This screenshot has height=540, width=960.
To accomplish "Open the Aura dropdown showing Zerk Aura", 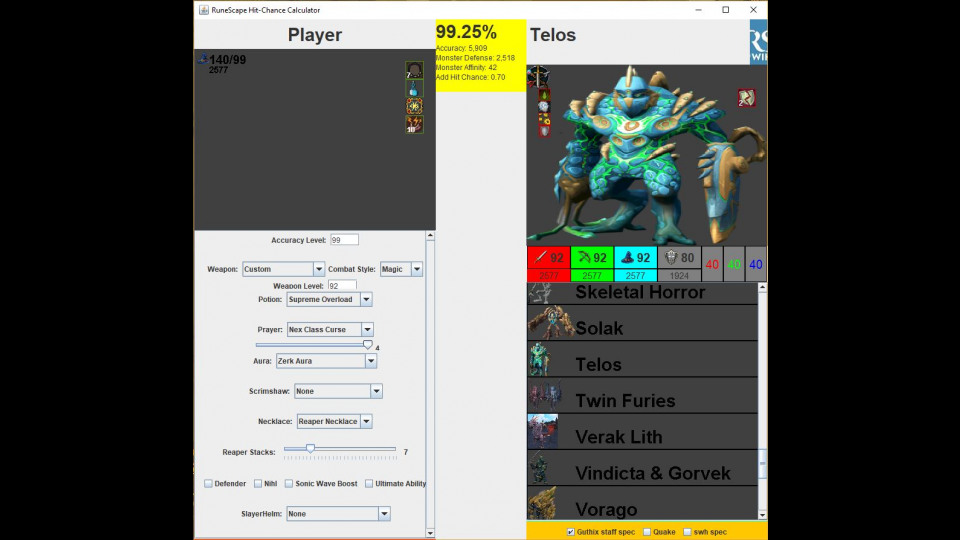I will pyautogui.click(x=325, y=361).
